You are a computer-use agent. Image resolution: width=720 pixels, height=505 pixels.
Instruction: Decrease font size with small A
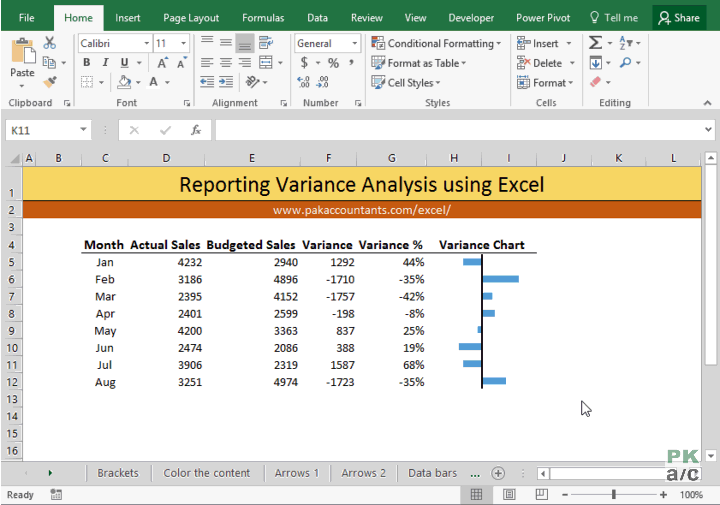[x=182, y=62]
